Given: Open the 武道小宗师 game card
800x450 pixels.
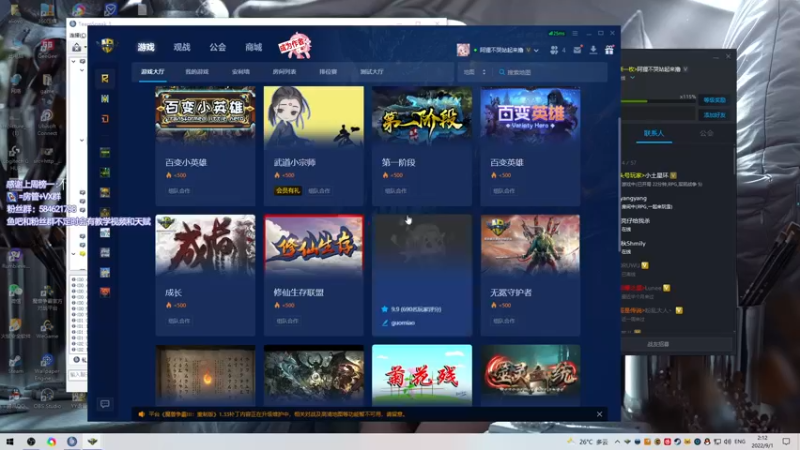Looking at the screenshot, I should [x=314, y=145].
